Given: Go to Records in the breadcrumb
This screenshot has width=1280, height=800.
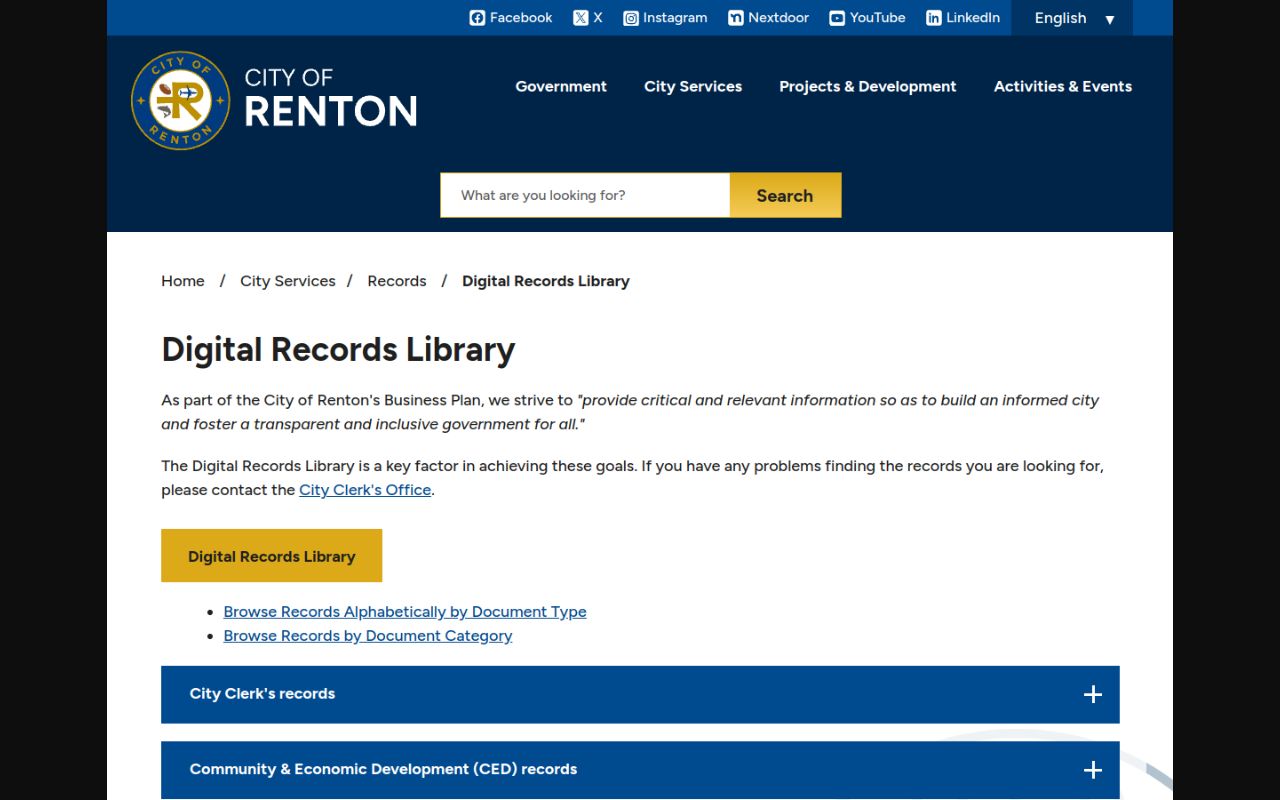Looking at the screenshot, I should [397, 281].
